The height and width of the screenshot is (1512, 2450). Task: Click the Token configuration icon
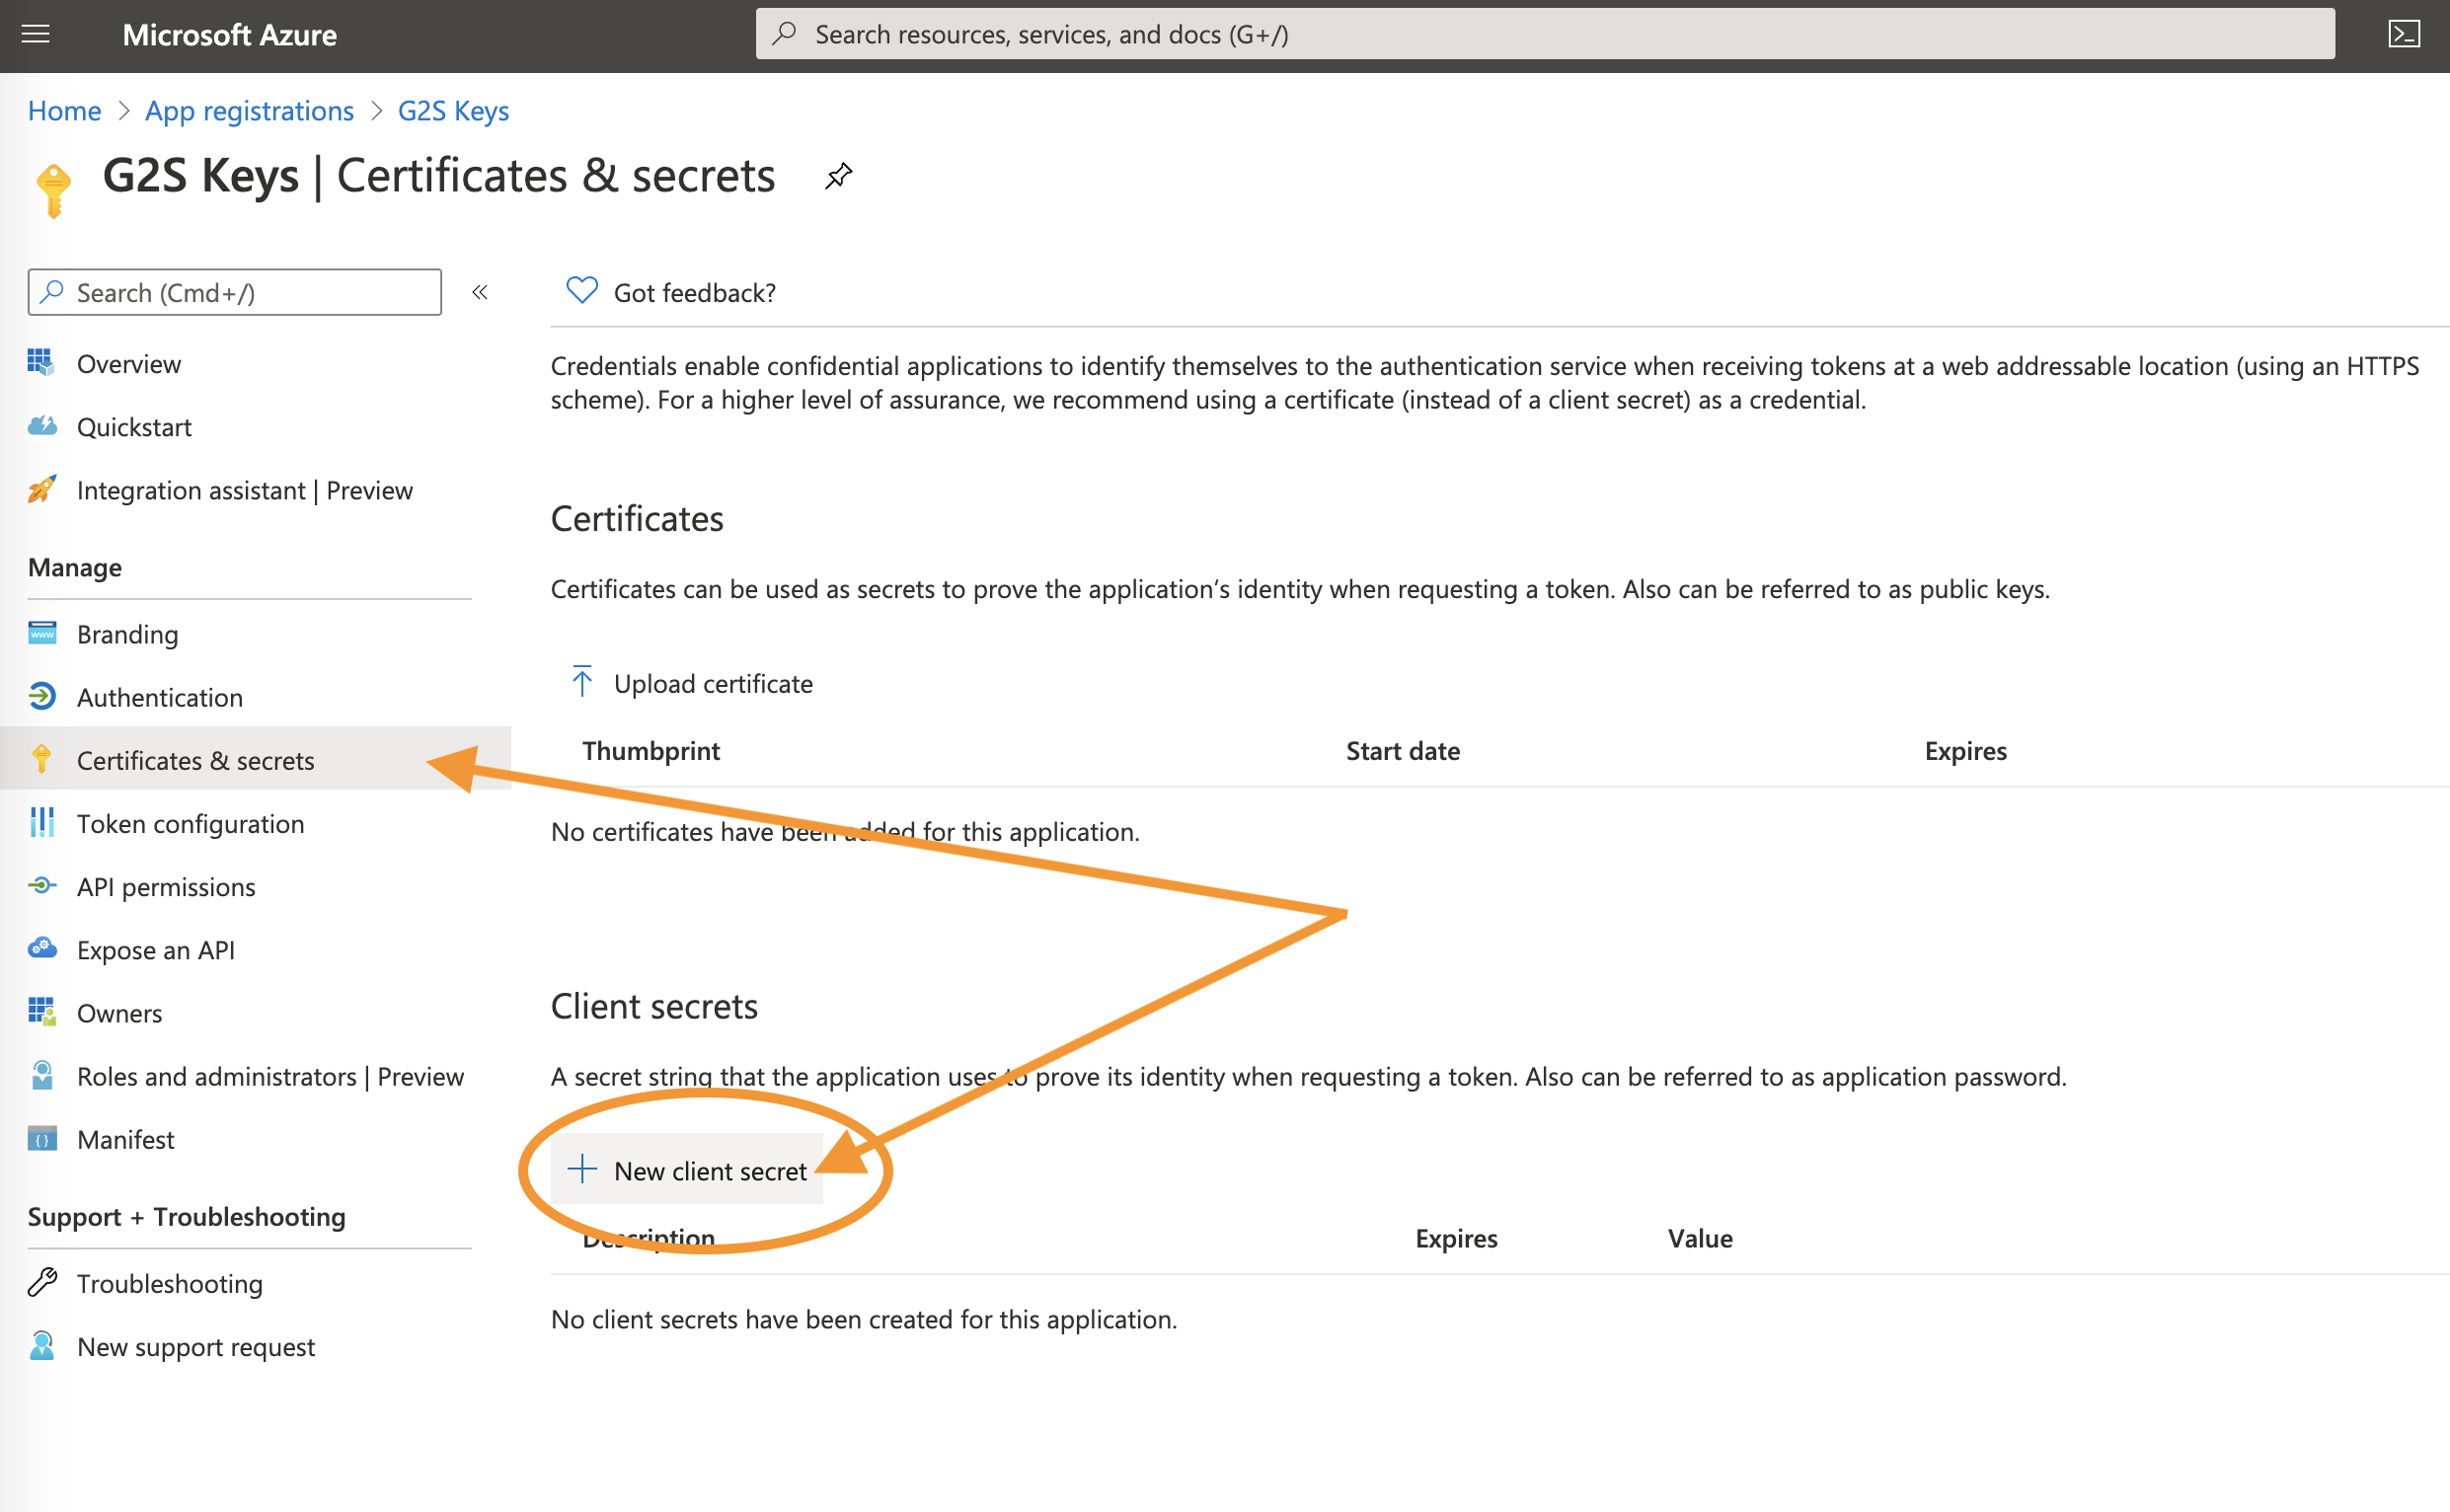[42, 822]
